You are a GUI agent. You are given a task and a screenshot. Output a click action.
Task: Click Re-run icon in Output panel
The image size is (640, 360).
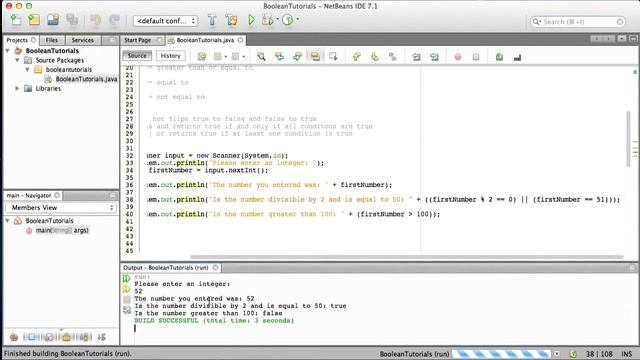[x=127, y=279]
